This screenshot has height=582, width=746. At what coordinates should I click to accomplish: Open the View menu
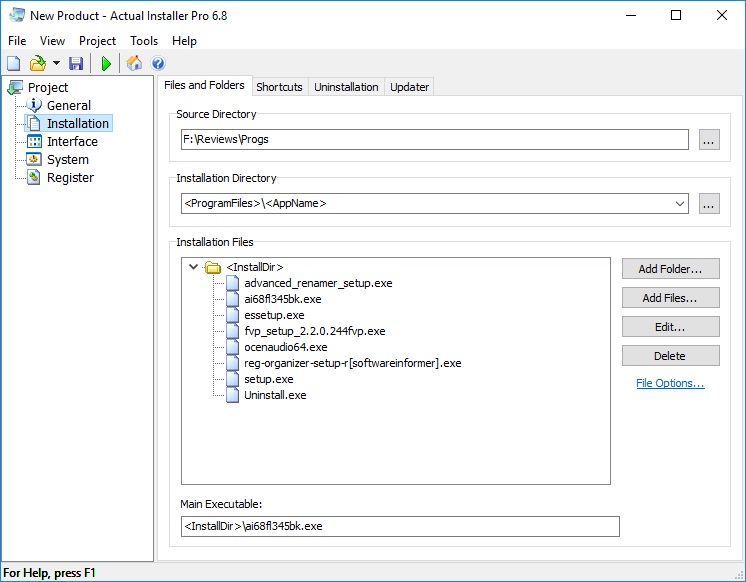point(52,41)
